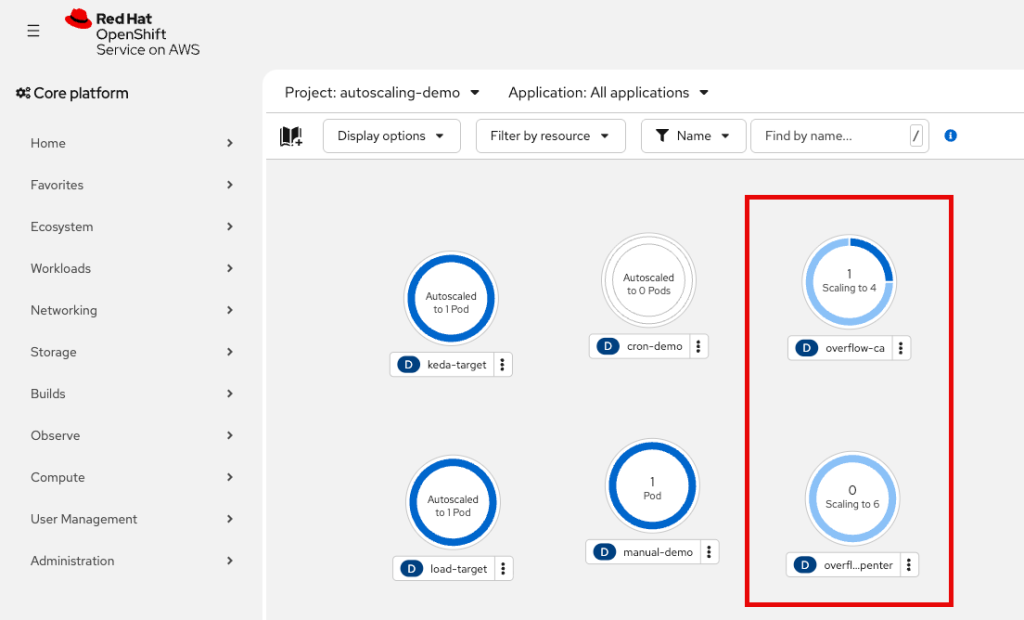Select the keda-target pod ring node
The width and height of the screenshot is (1024, 620).
(x=451, y=299)
